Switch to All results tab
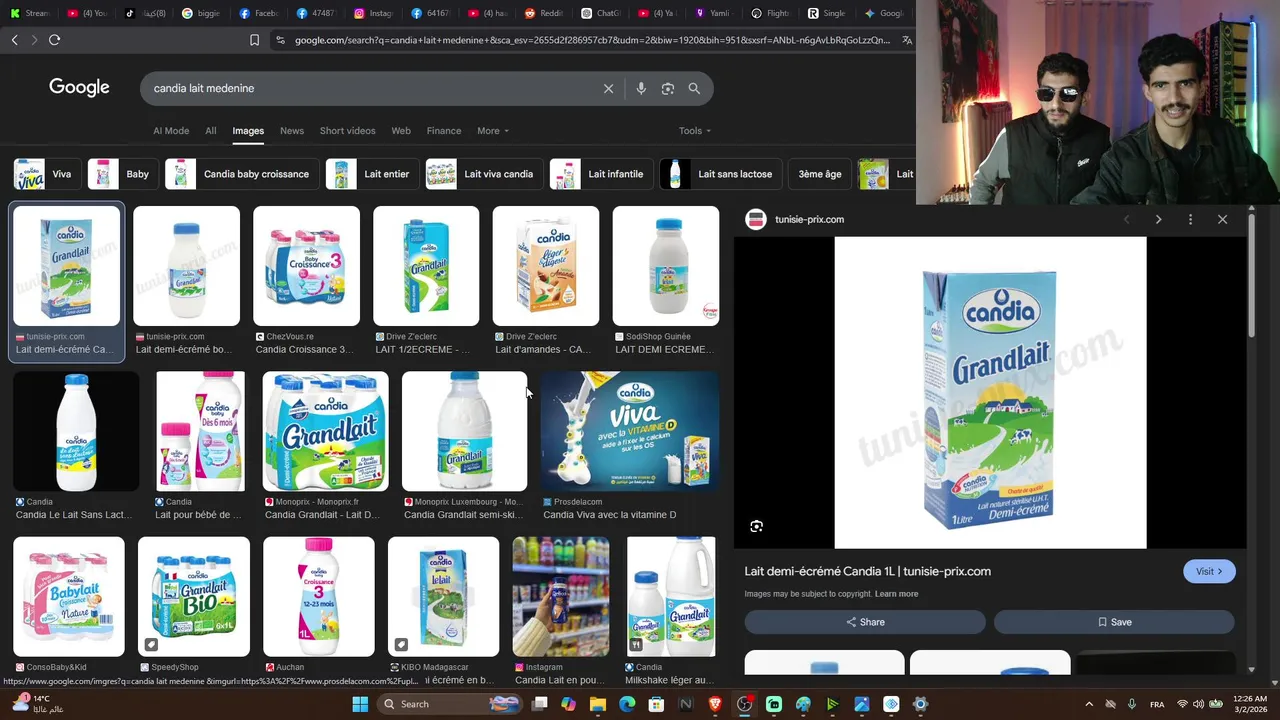Viewport: 1280px width, 720px height. point(210,131)
